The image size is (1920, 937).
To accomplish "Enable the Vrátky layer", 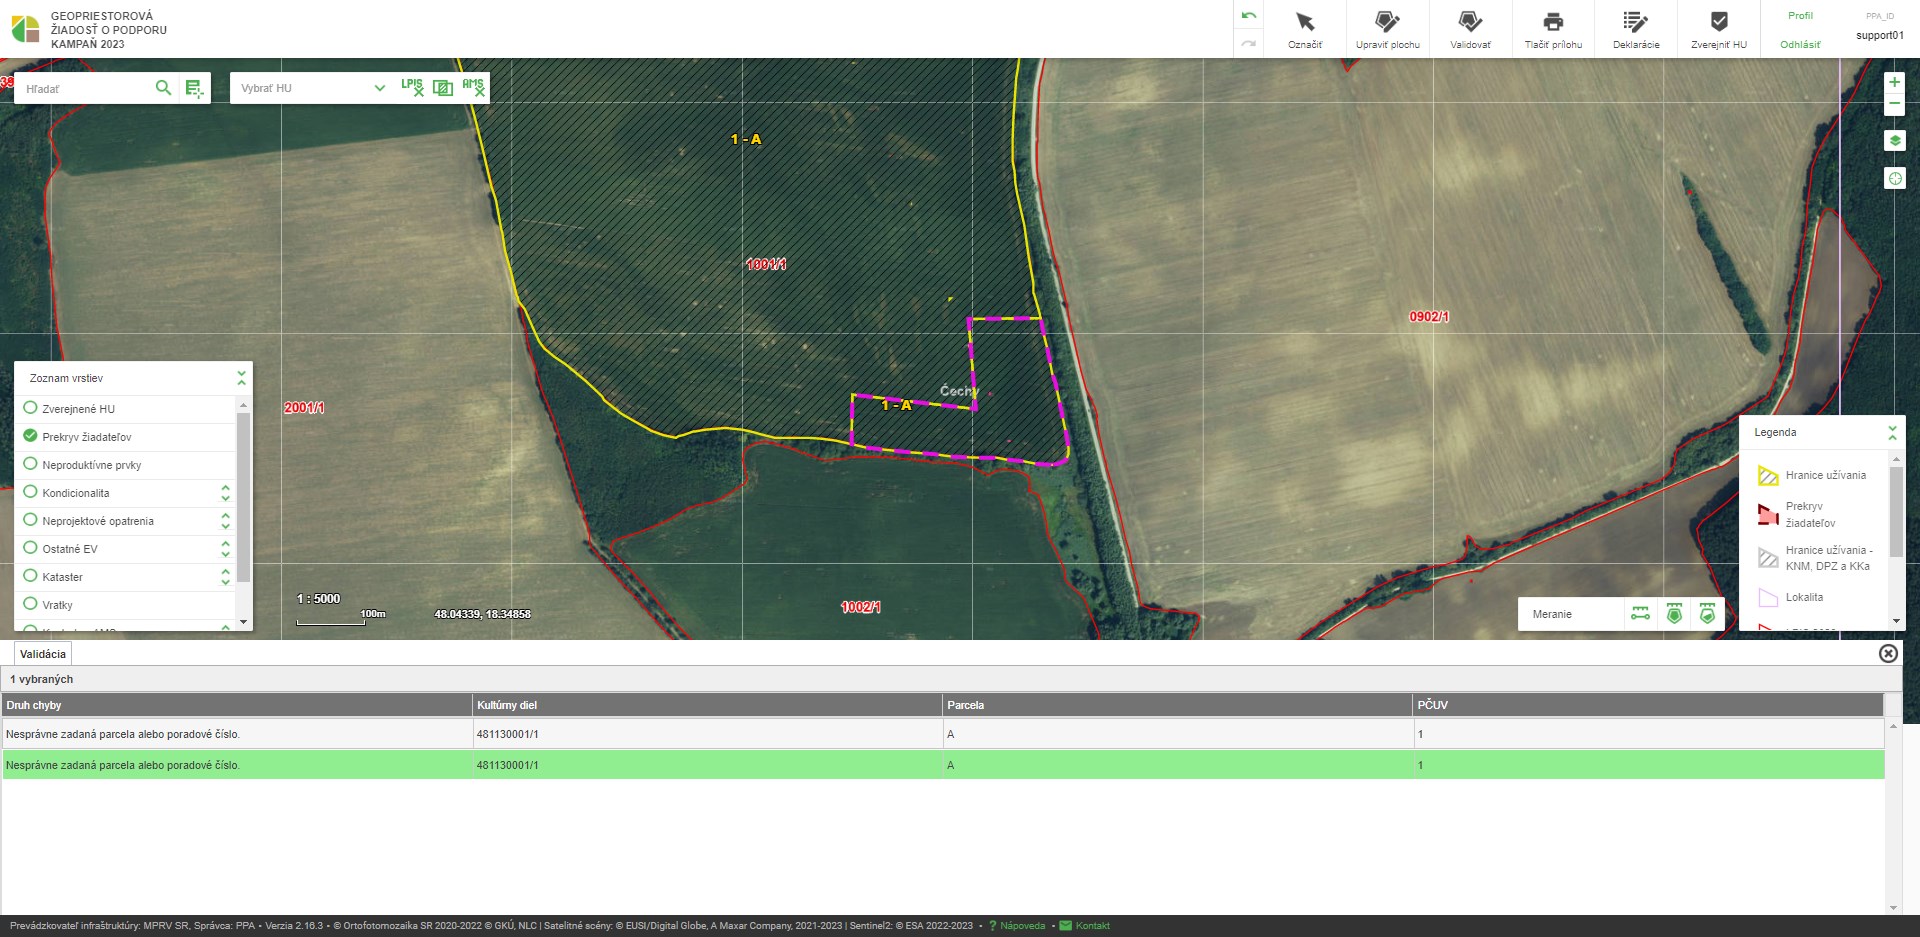I will pyautogui.click(x=30, y=604).
